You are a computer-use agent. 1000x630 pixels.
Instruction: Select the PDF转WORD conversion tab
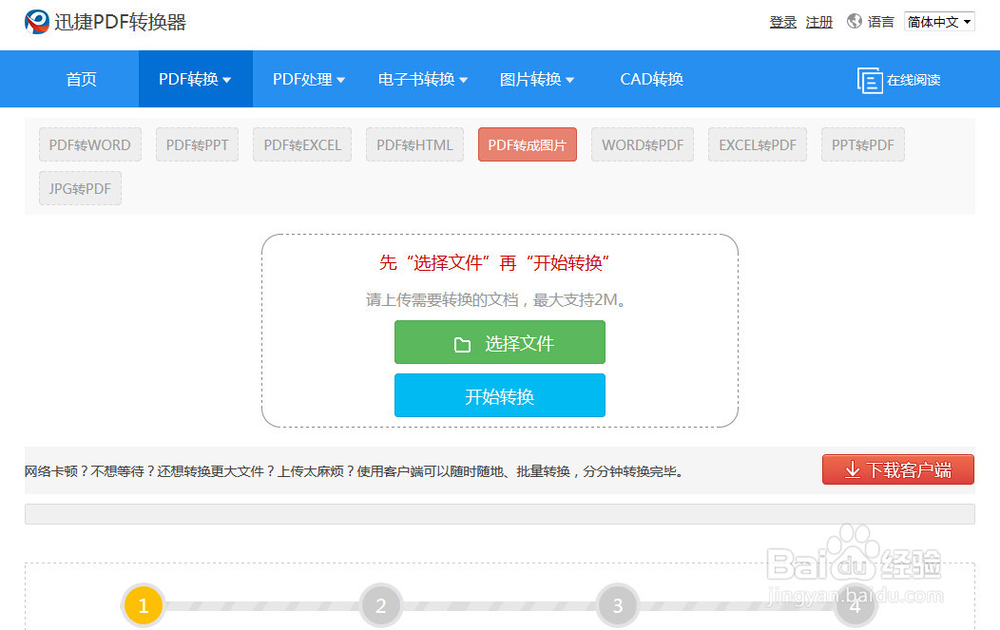click(90, 144)
